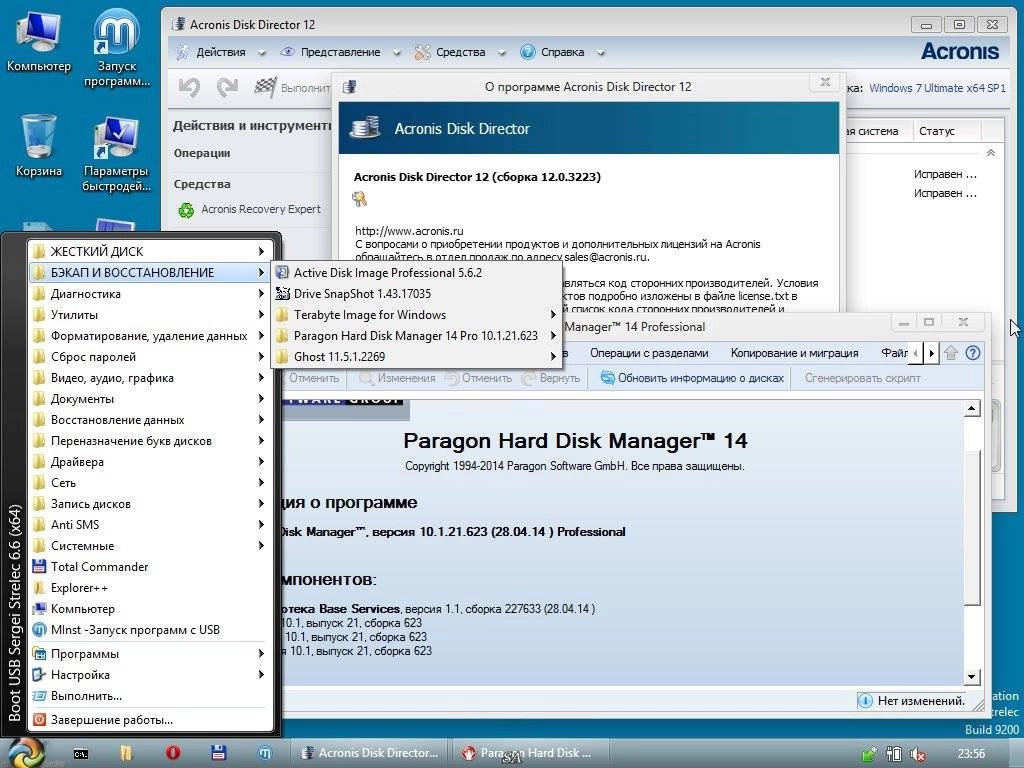1024x768 pixels.
Task: Open Выполнить... run dialog
Action: tap(151, 696)
